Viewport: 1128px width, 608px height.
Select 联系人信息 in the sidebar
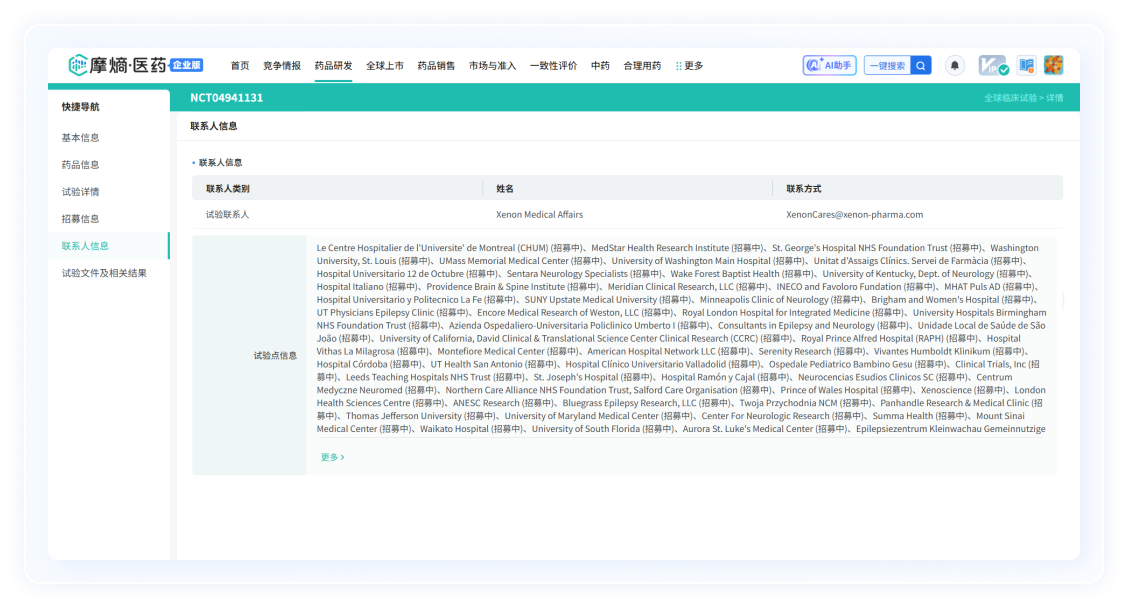coord(85,246)
